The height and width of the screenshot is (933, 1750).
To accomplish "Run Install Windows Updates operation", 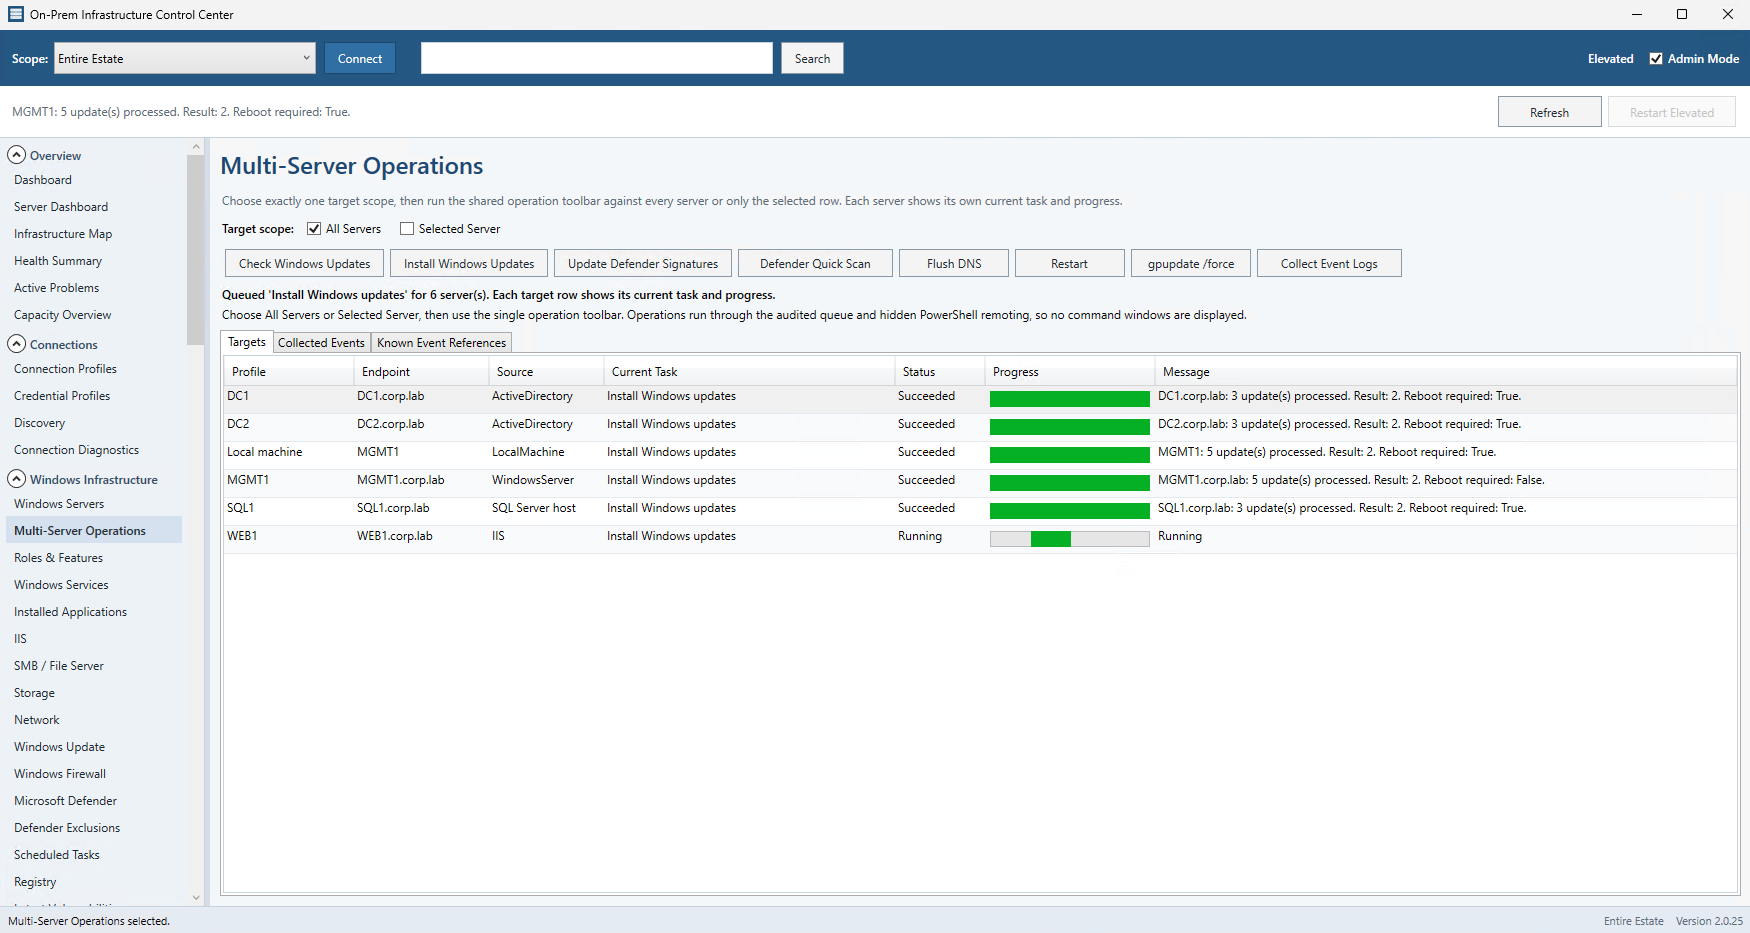I will [x=469, y=263].
